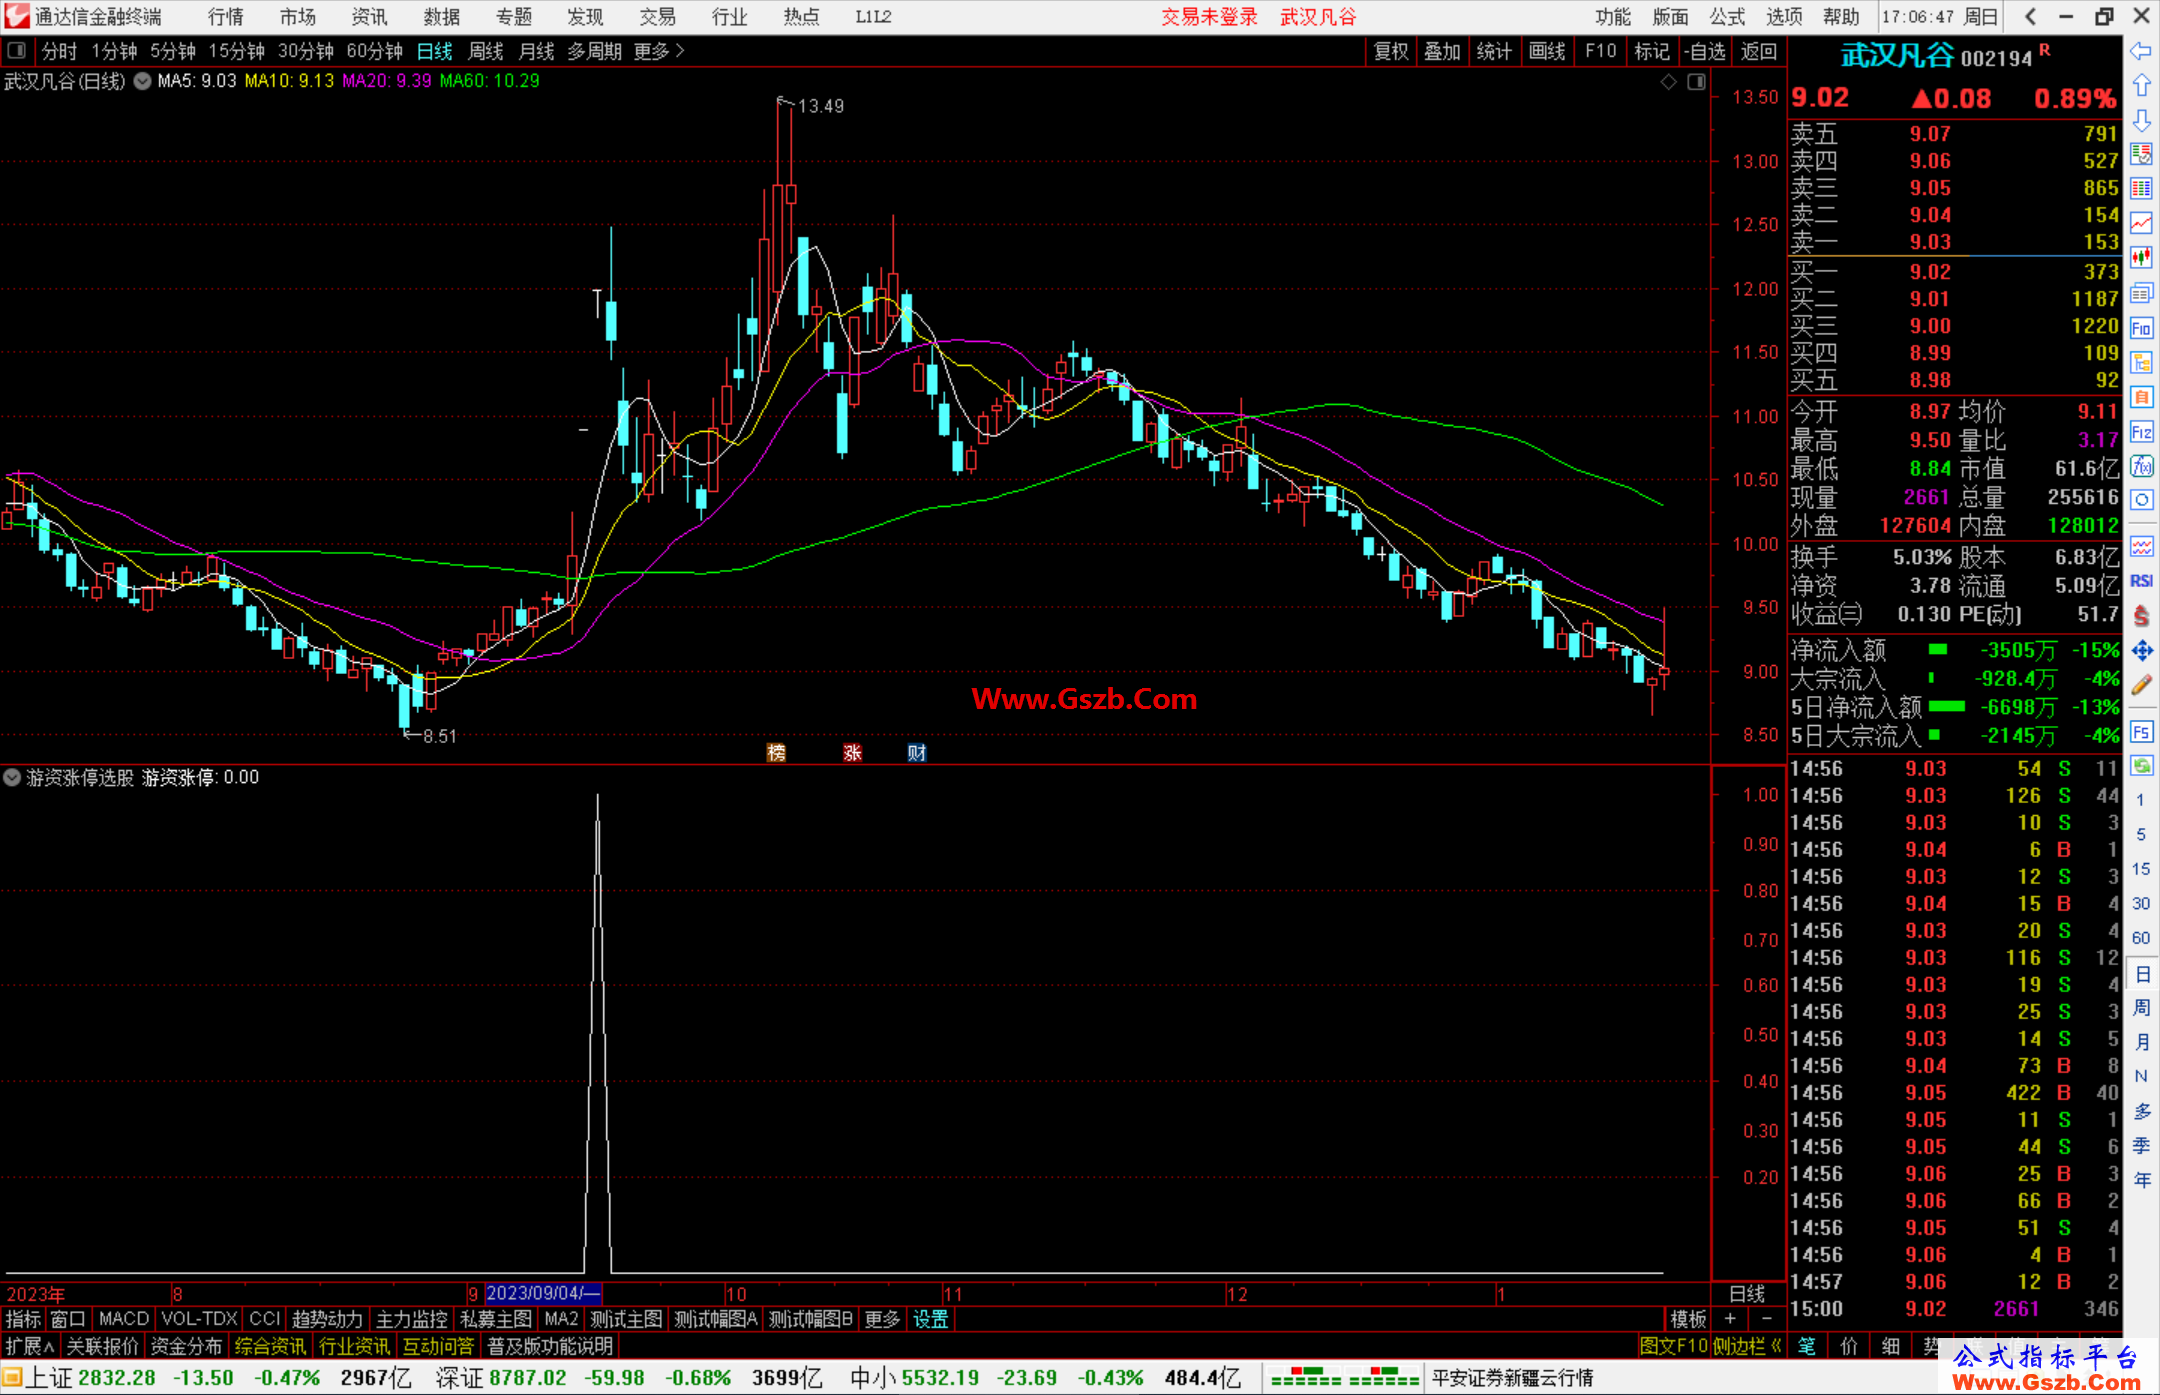Open 图文F10 at the bottom-right

click(1673, 1346)
